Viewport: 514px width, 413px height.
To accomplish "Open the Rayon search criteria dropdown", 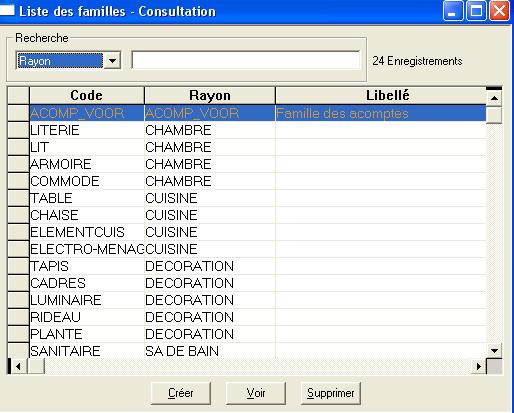I will click(x=113, y=61).
